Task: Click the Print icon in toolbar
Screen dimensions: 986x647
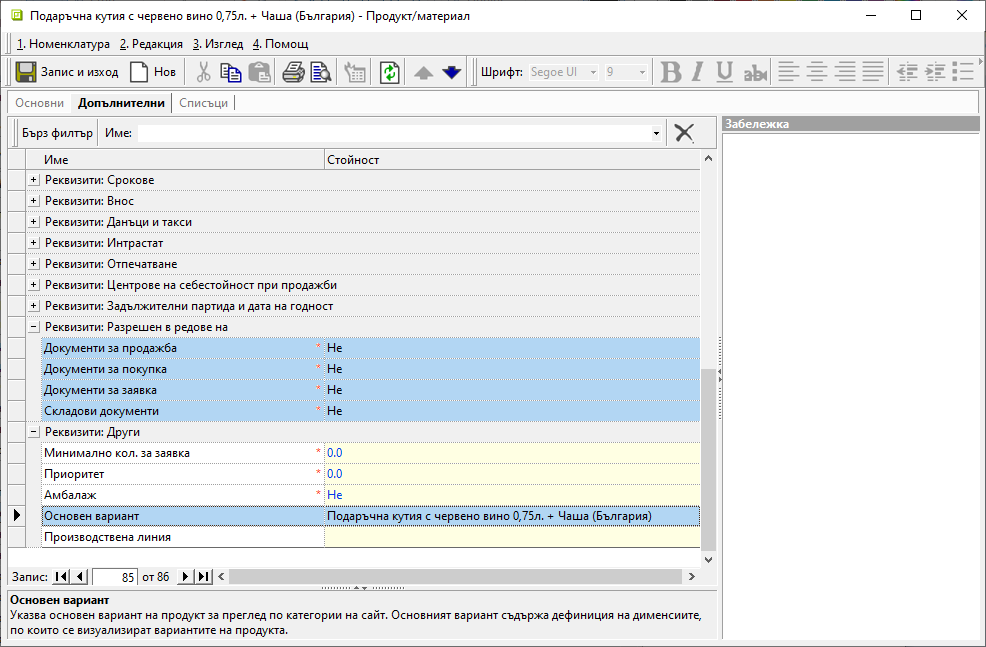Action: (293, 72)
